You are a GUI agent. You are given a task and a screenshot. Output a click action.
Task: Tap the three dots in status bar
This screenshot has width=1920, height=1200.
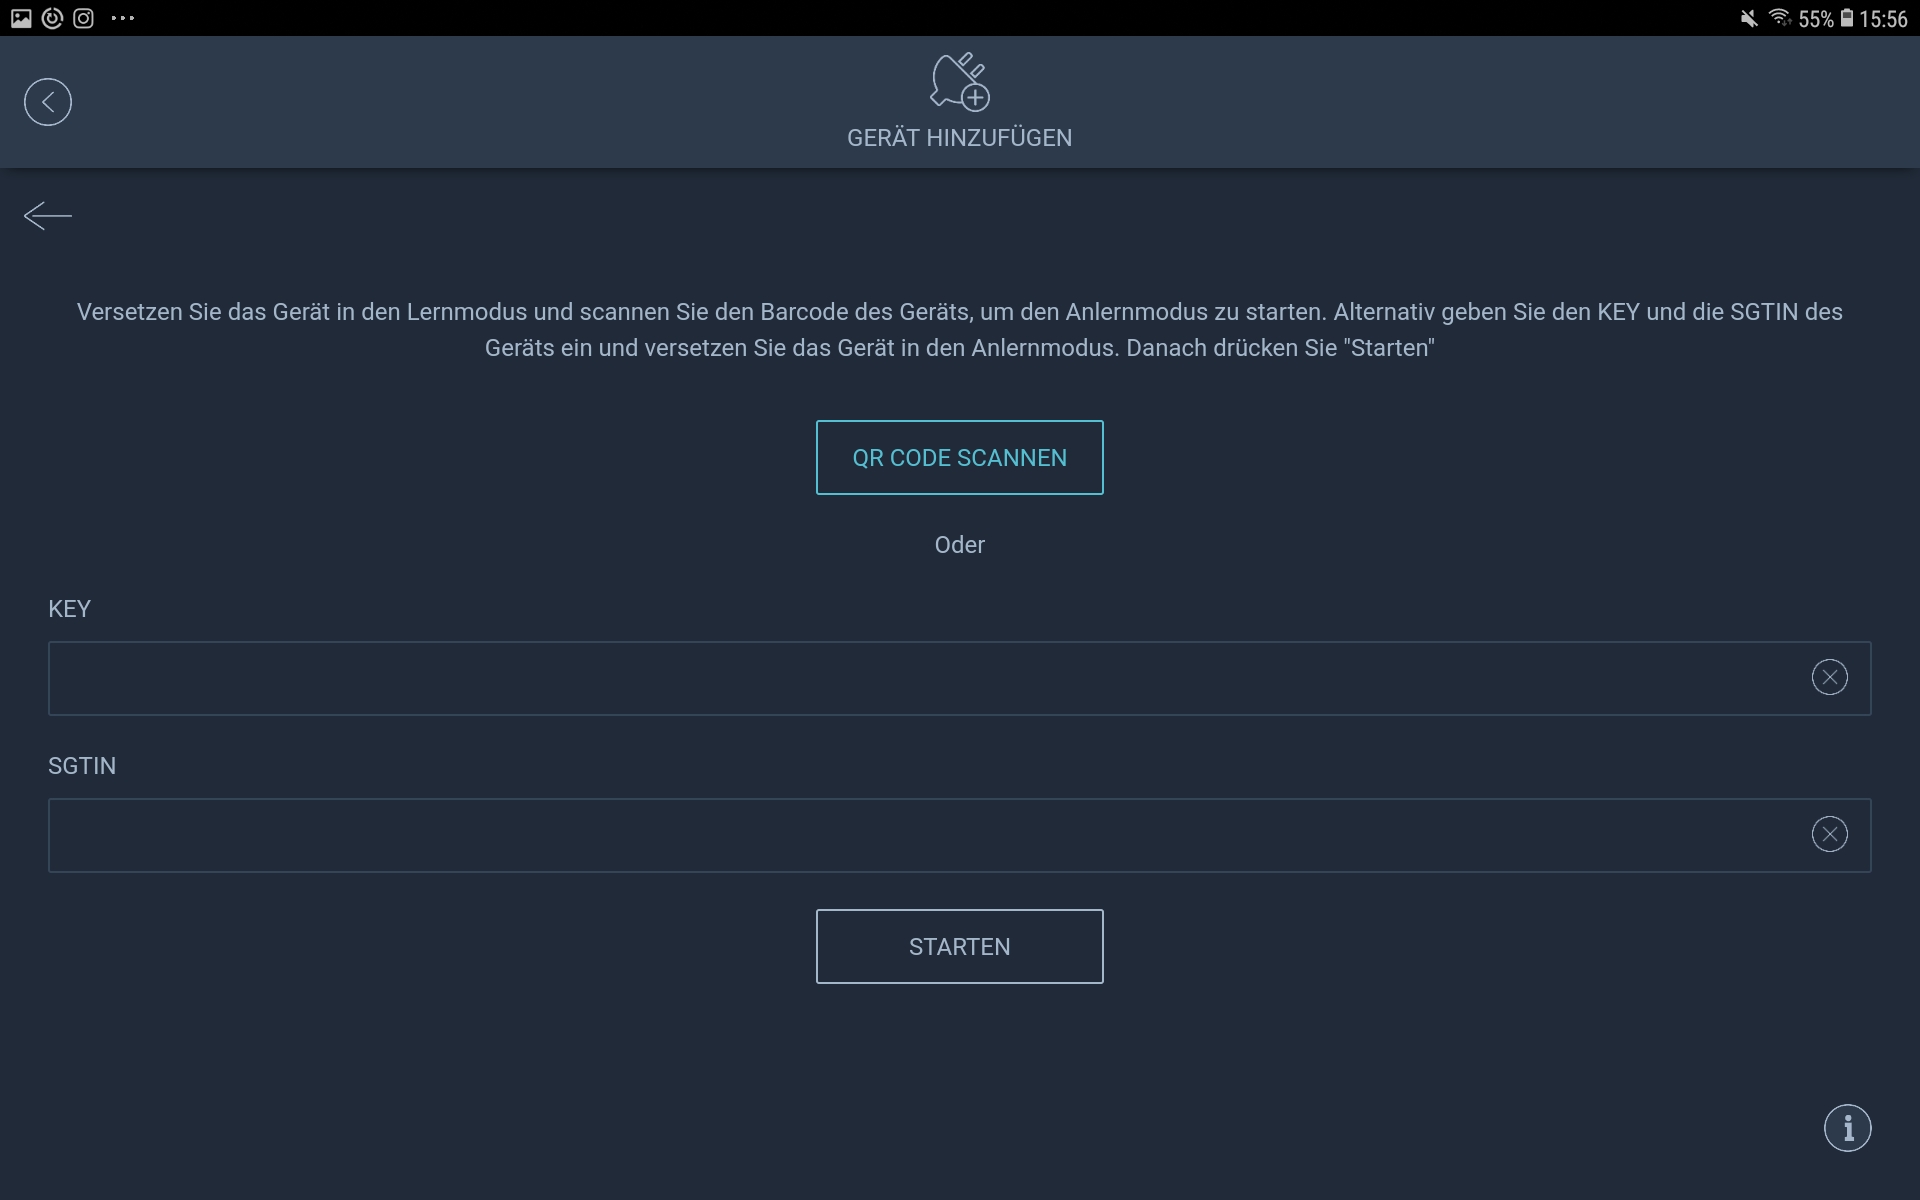122,18
